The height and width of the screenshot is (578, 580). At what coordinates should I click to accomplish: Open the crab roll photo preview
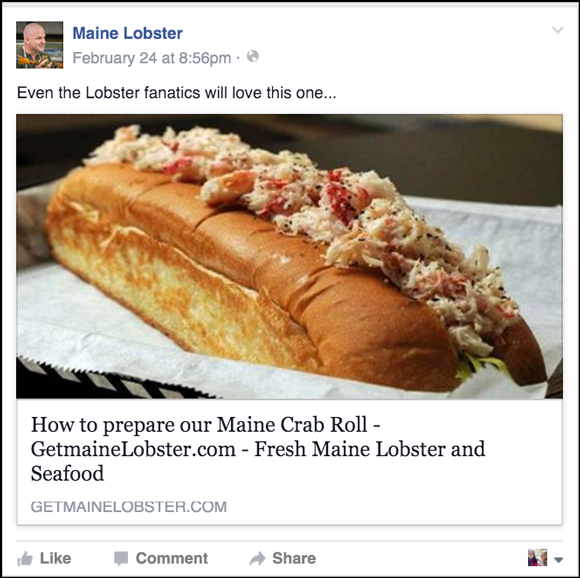click(289, 256)
